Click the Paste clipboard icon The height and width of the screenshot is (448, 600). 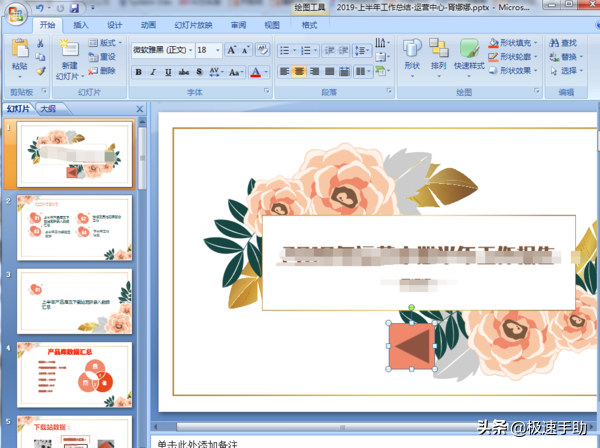point(20,48)
